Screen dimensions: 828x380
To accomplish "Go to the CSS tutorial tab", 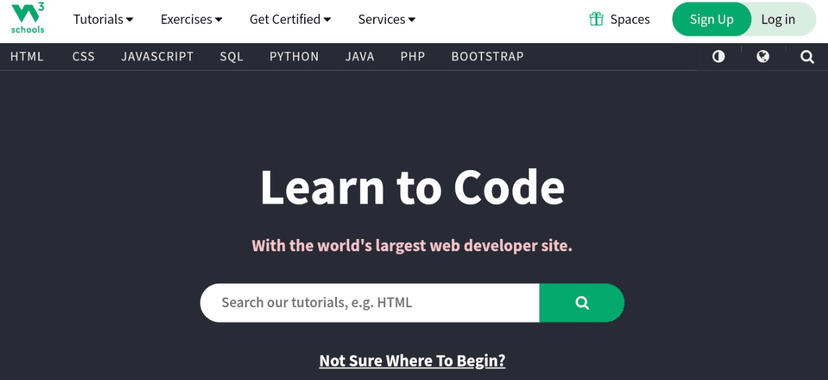I will [x=83, y=56].
